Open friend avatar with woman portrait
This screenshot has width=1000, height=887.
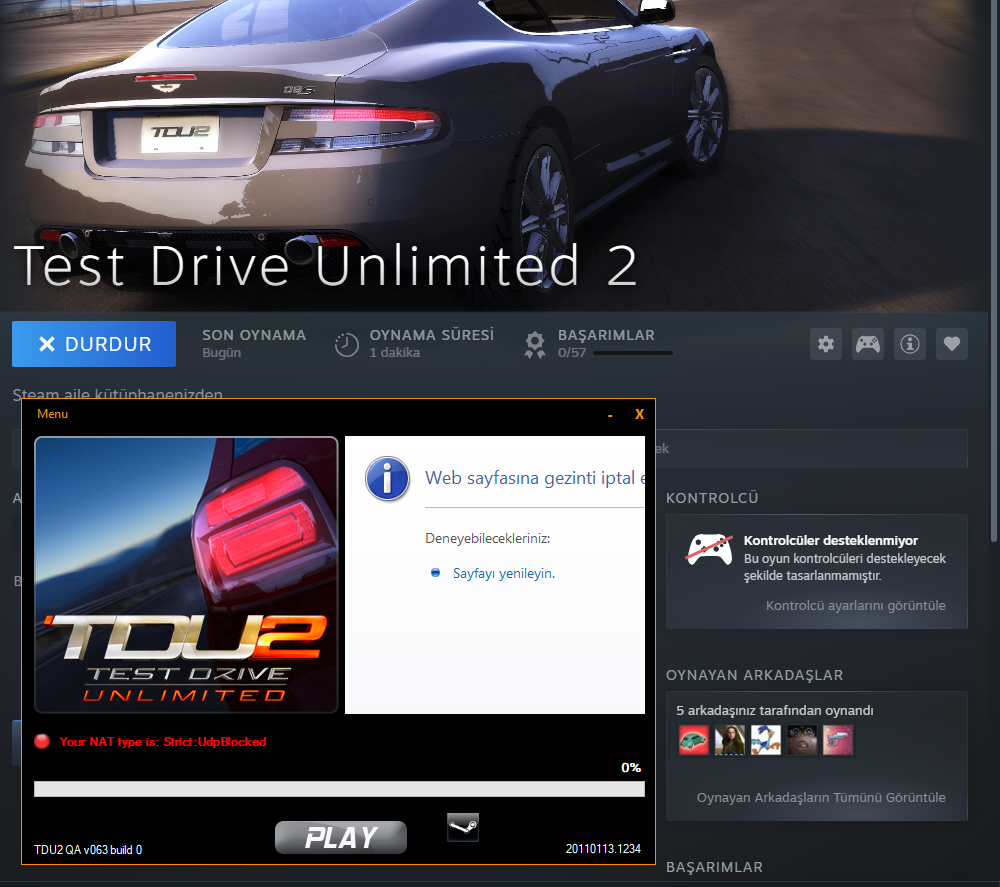pyautogui.click(x=730, y=740)
